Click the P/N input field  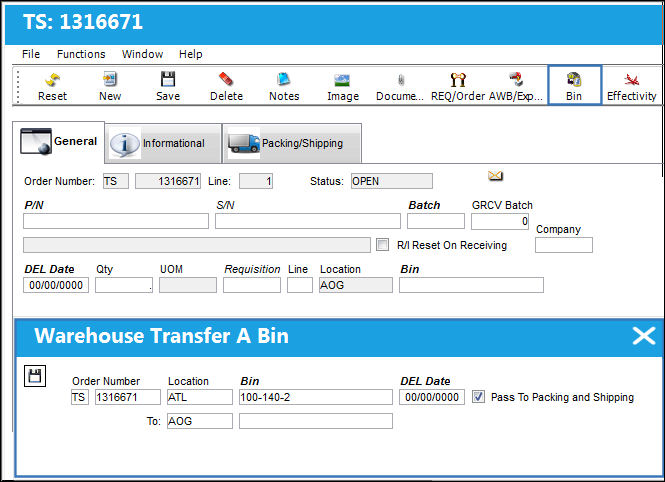(x=116, y=221)
